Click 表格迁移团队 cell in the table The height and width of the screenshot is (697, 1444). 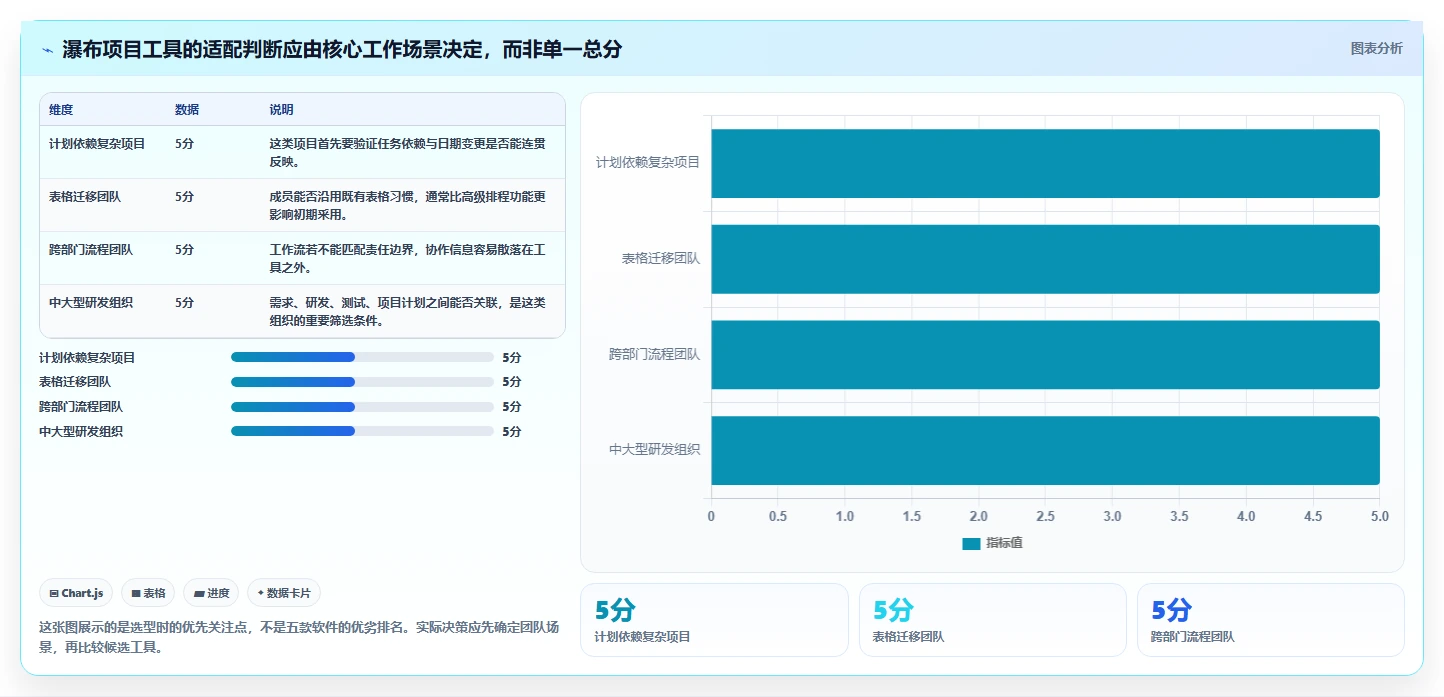pos(85,197)
